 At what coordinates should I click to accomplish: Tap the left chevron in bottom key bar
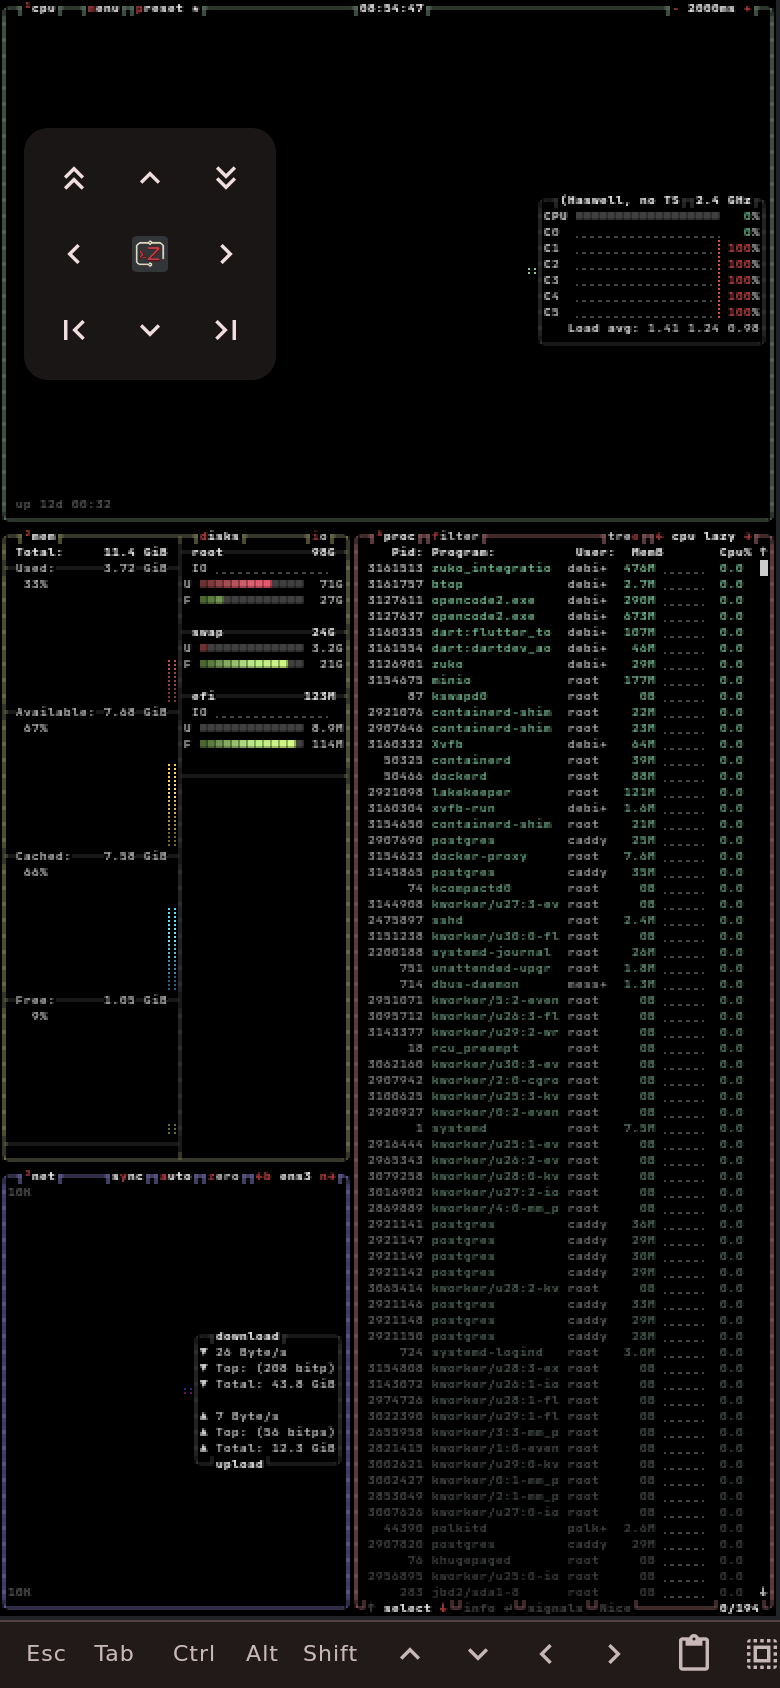click(546, 1654)
